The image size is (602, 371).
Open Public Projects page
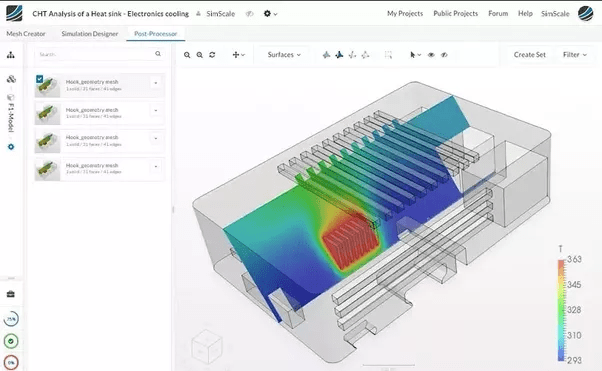click(x=456, y=13)
